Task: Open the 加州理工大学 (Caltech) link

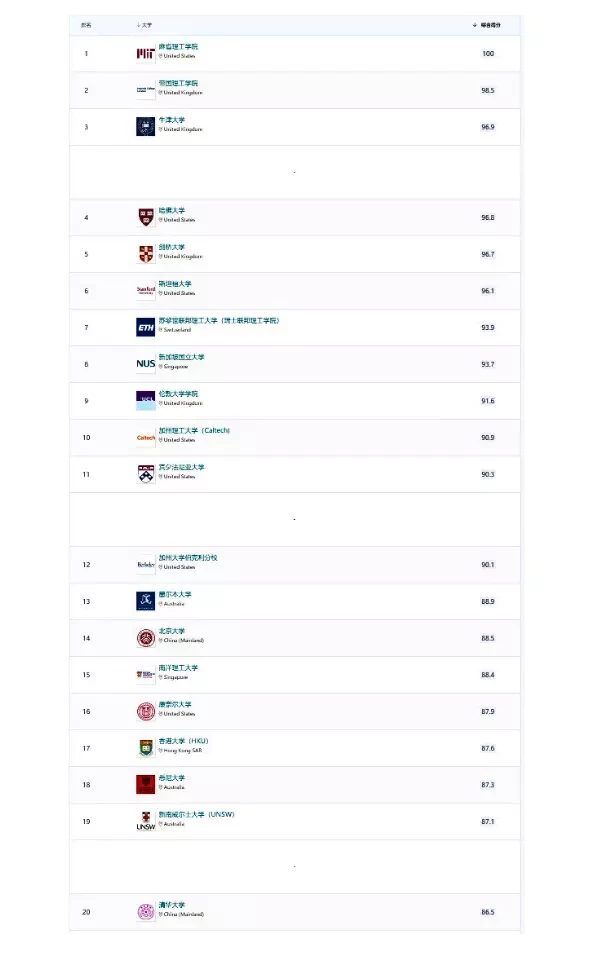Action: (194, 431)
